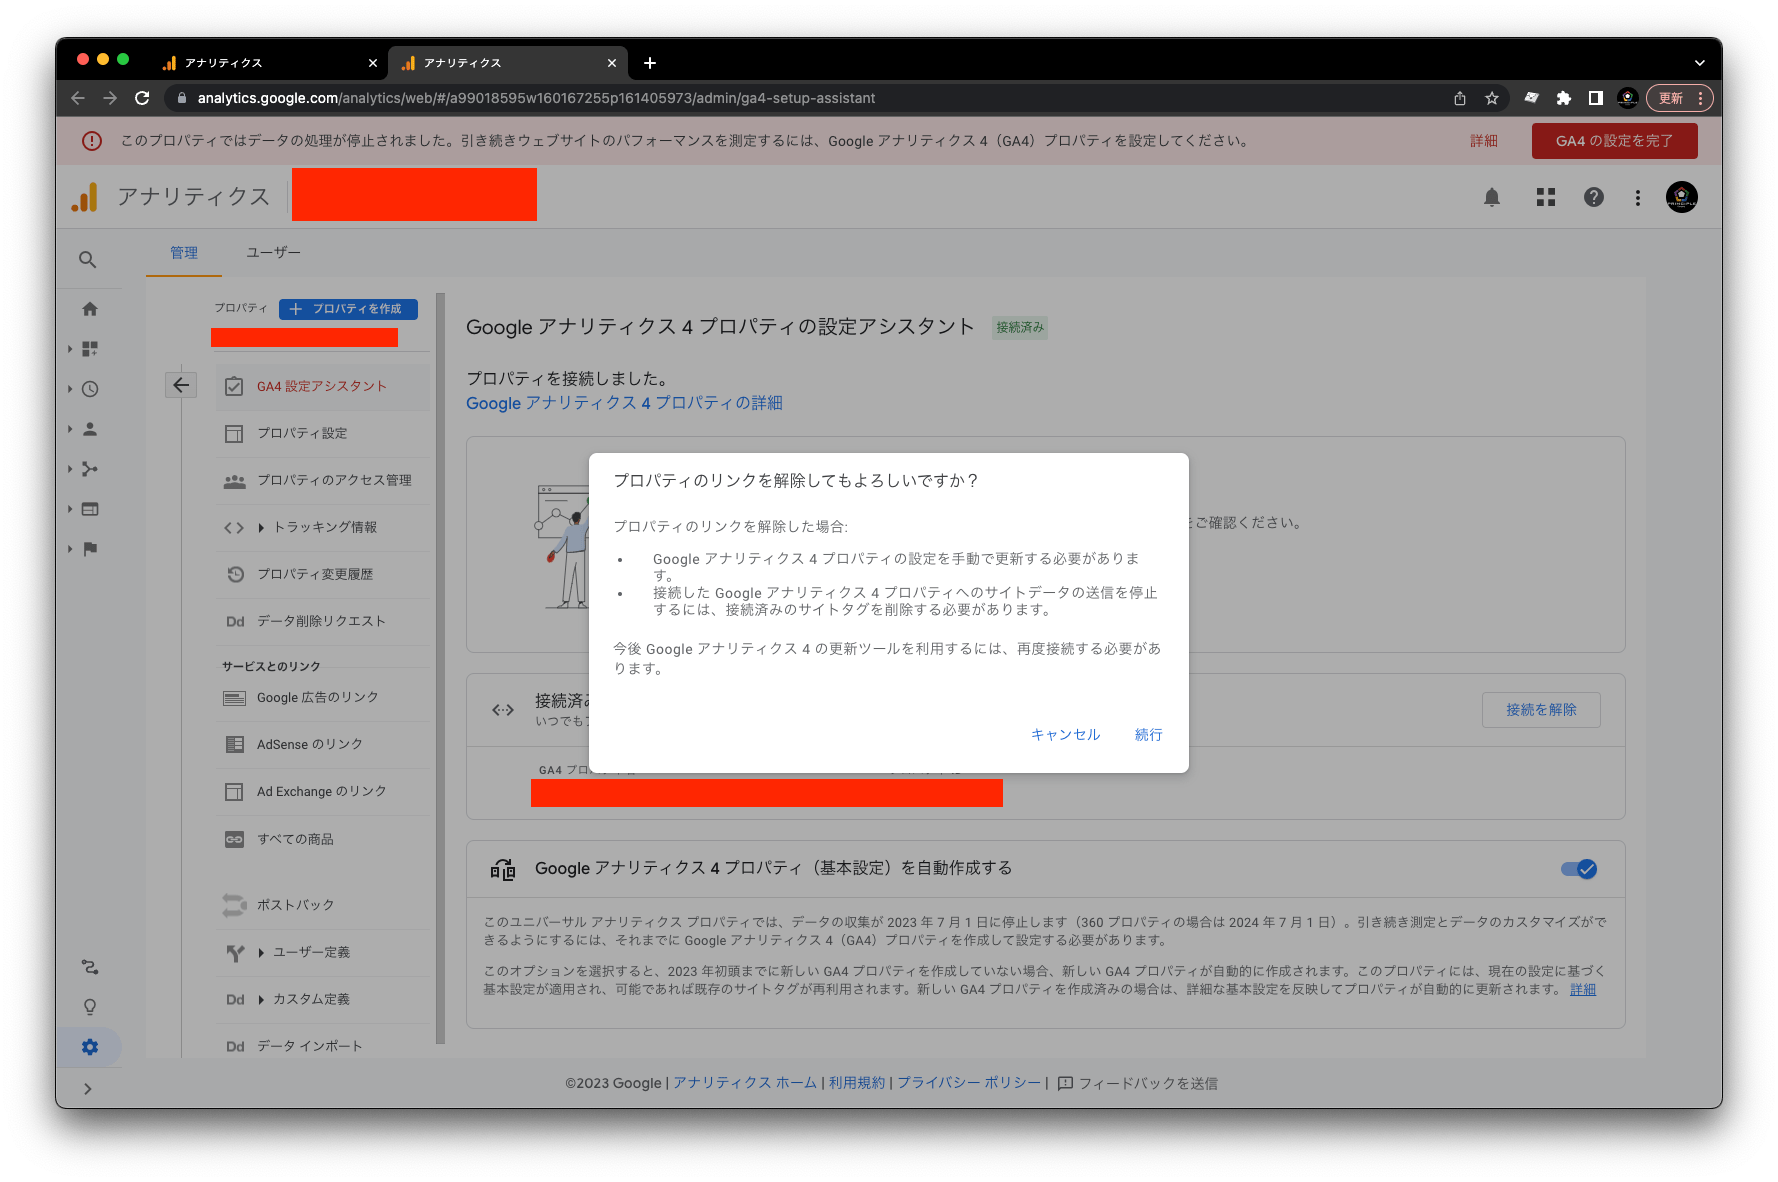Click the account avatar in Analytics header
The width and height of the screenshot is (1778, 1182).
(x=1682, y=197)
